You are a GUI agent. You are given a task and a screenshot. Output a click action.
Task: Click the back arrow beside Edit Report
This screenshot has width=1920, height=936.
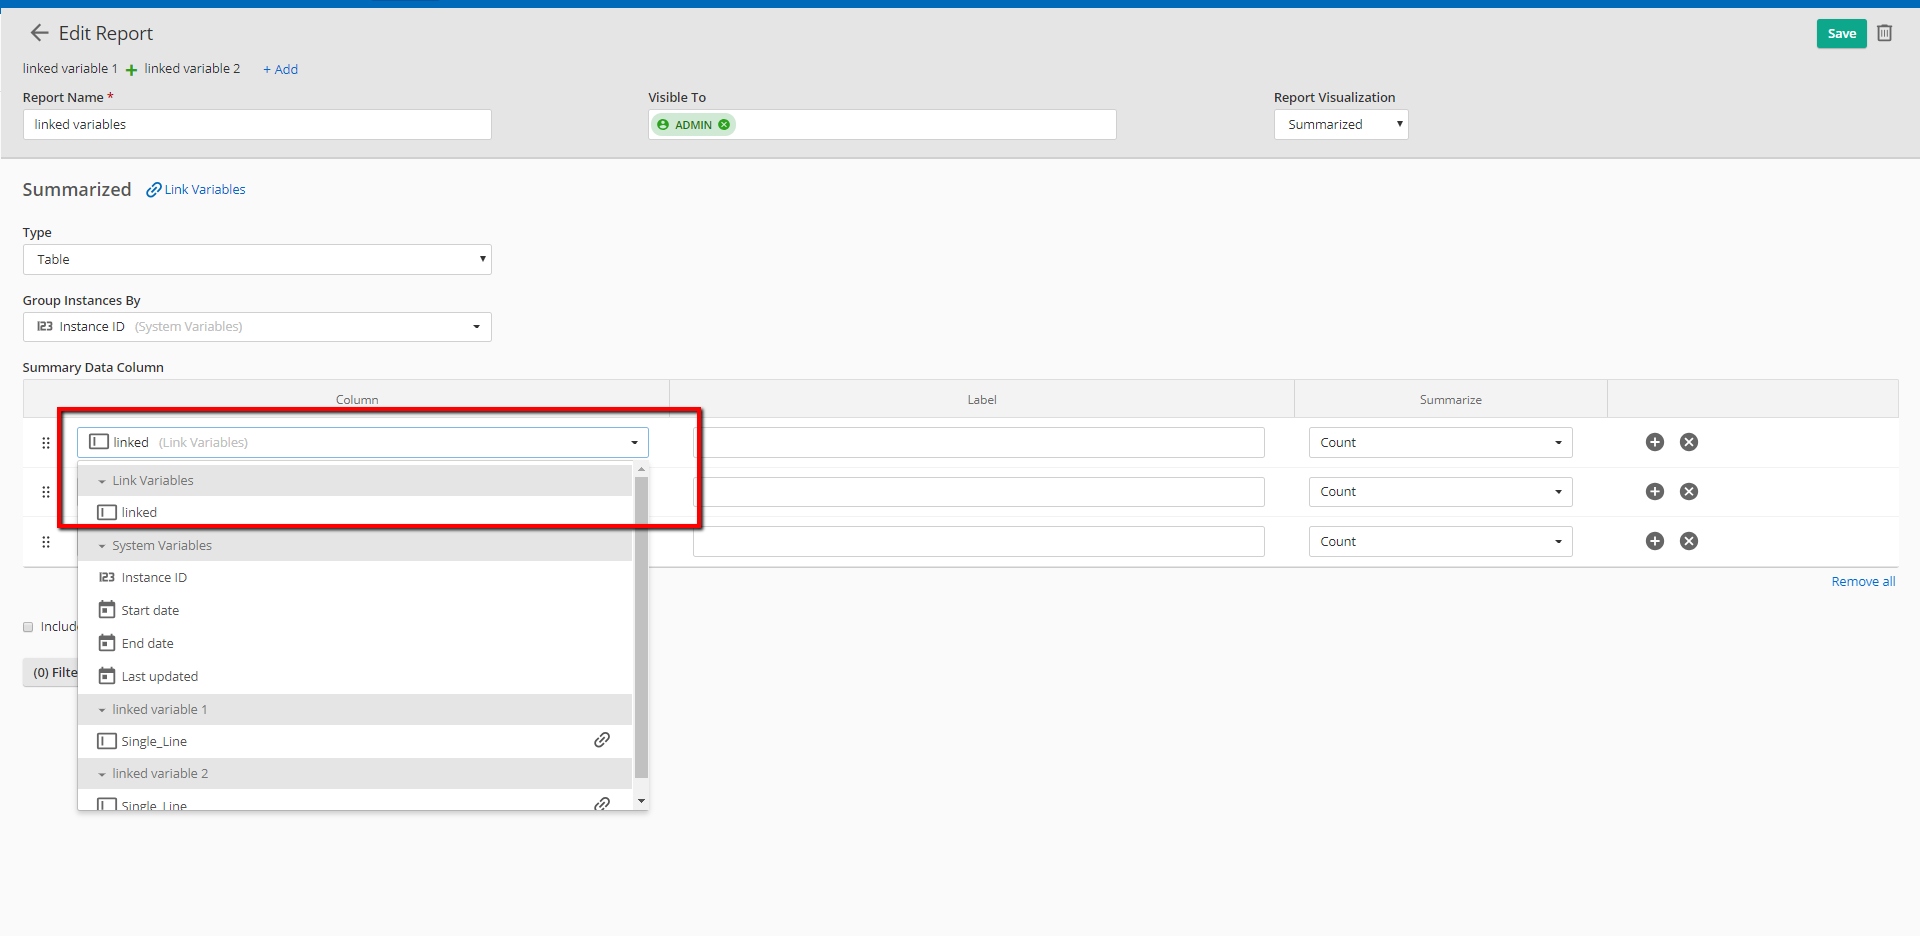(39, 33)
